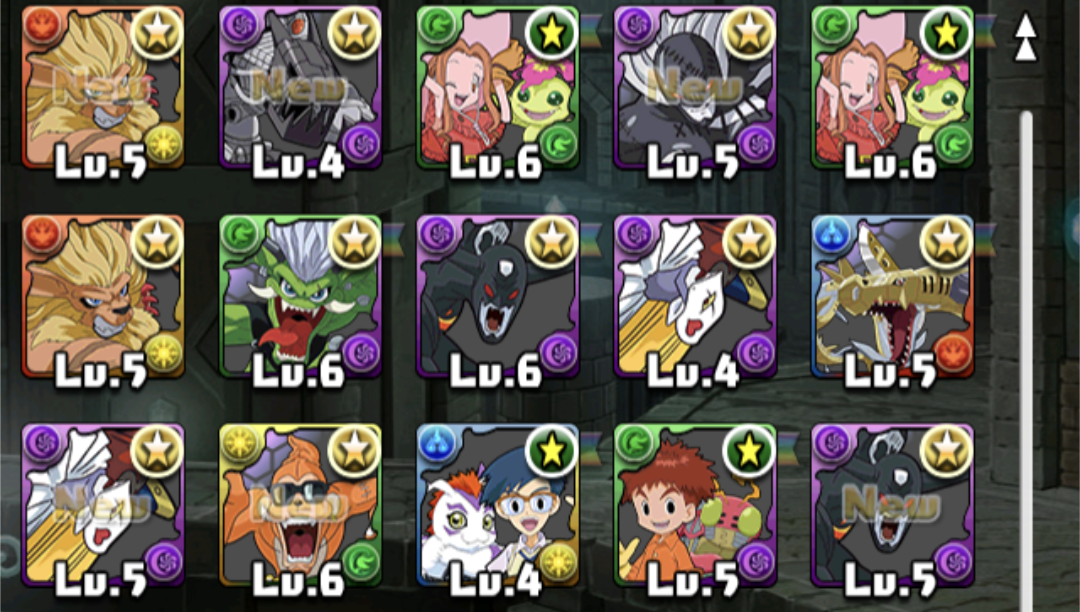Pick the boy with glasses Lv.4 card
Image resolution: width=1080 pixels, height=612 pixels.
pos(498,505)
